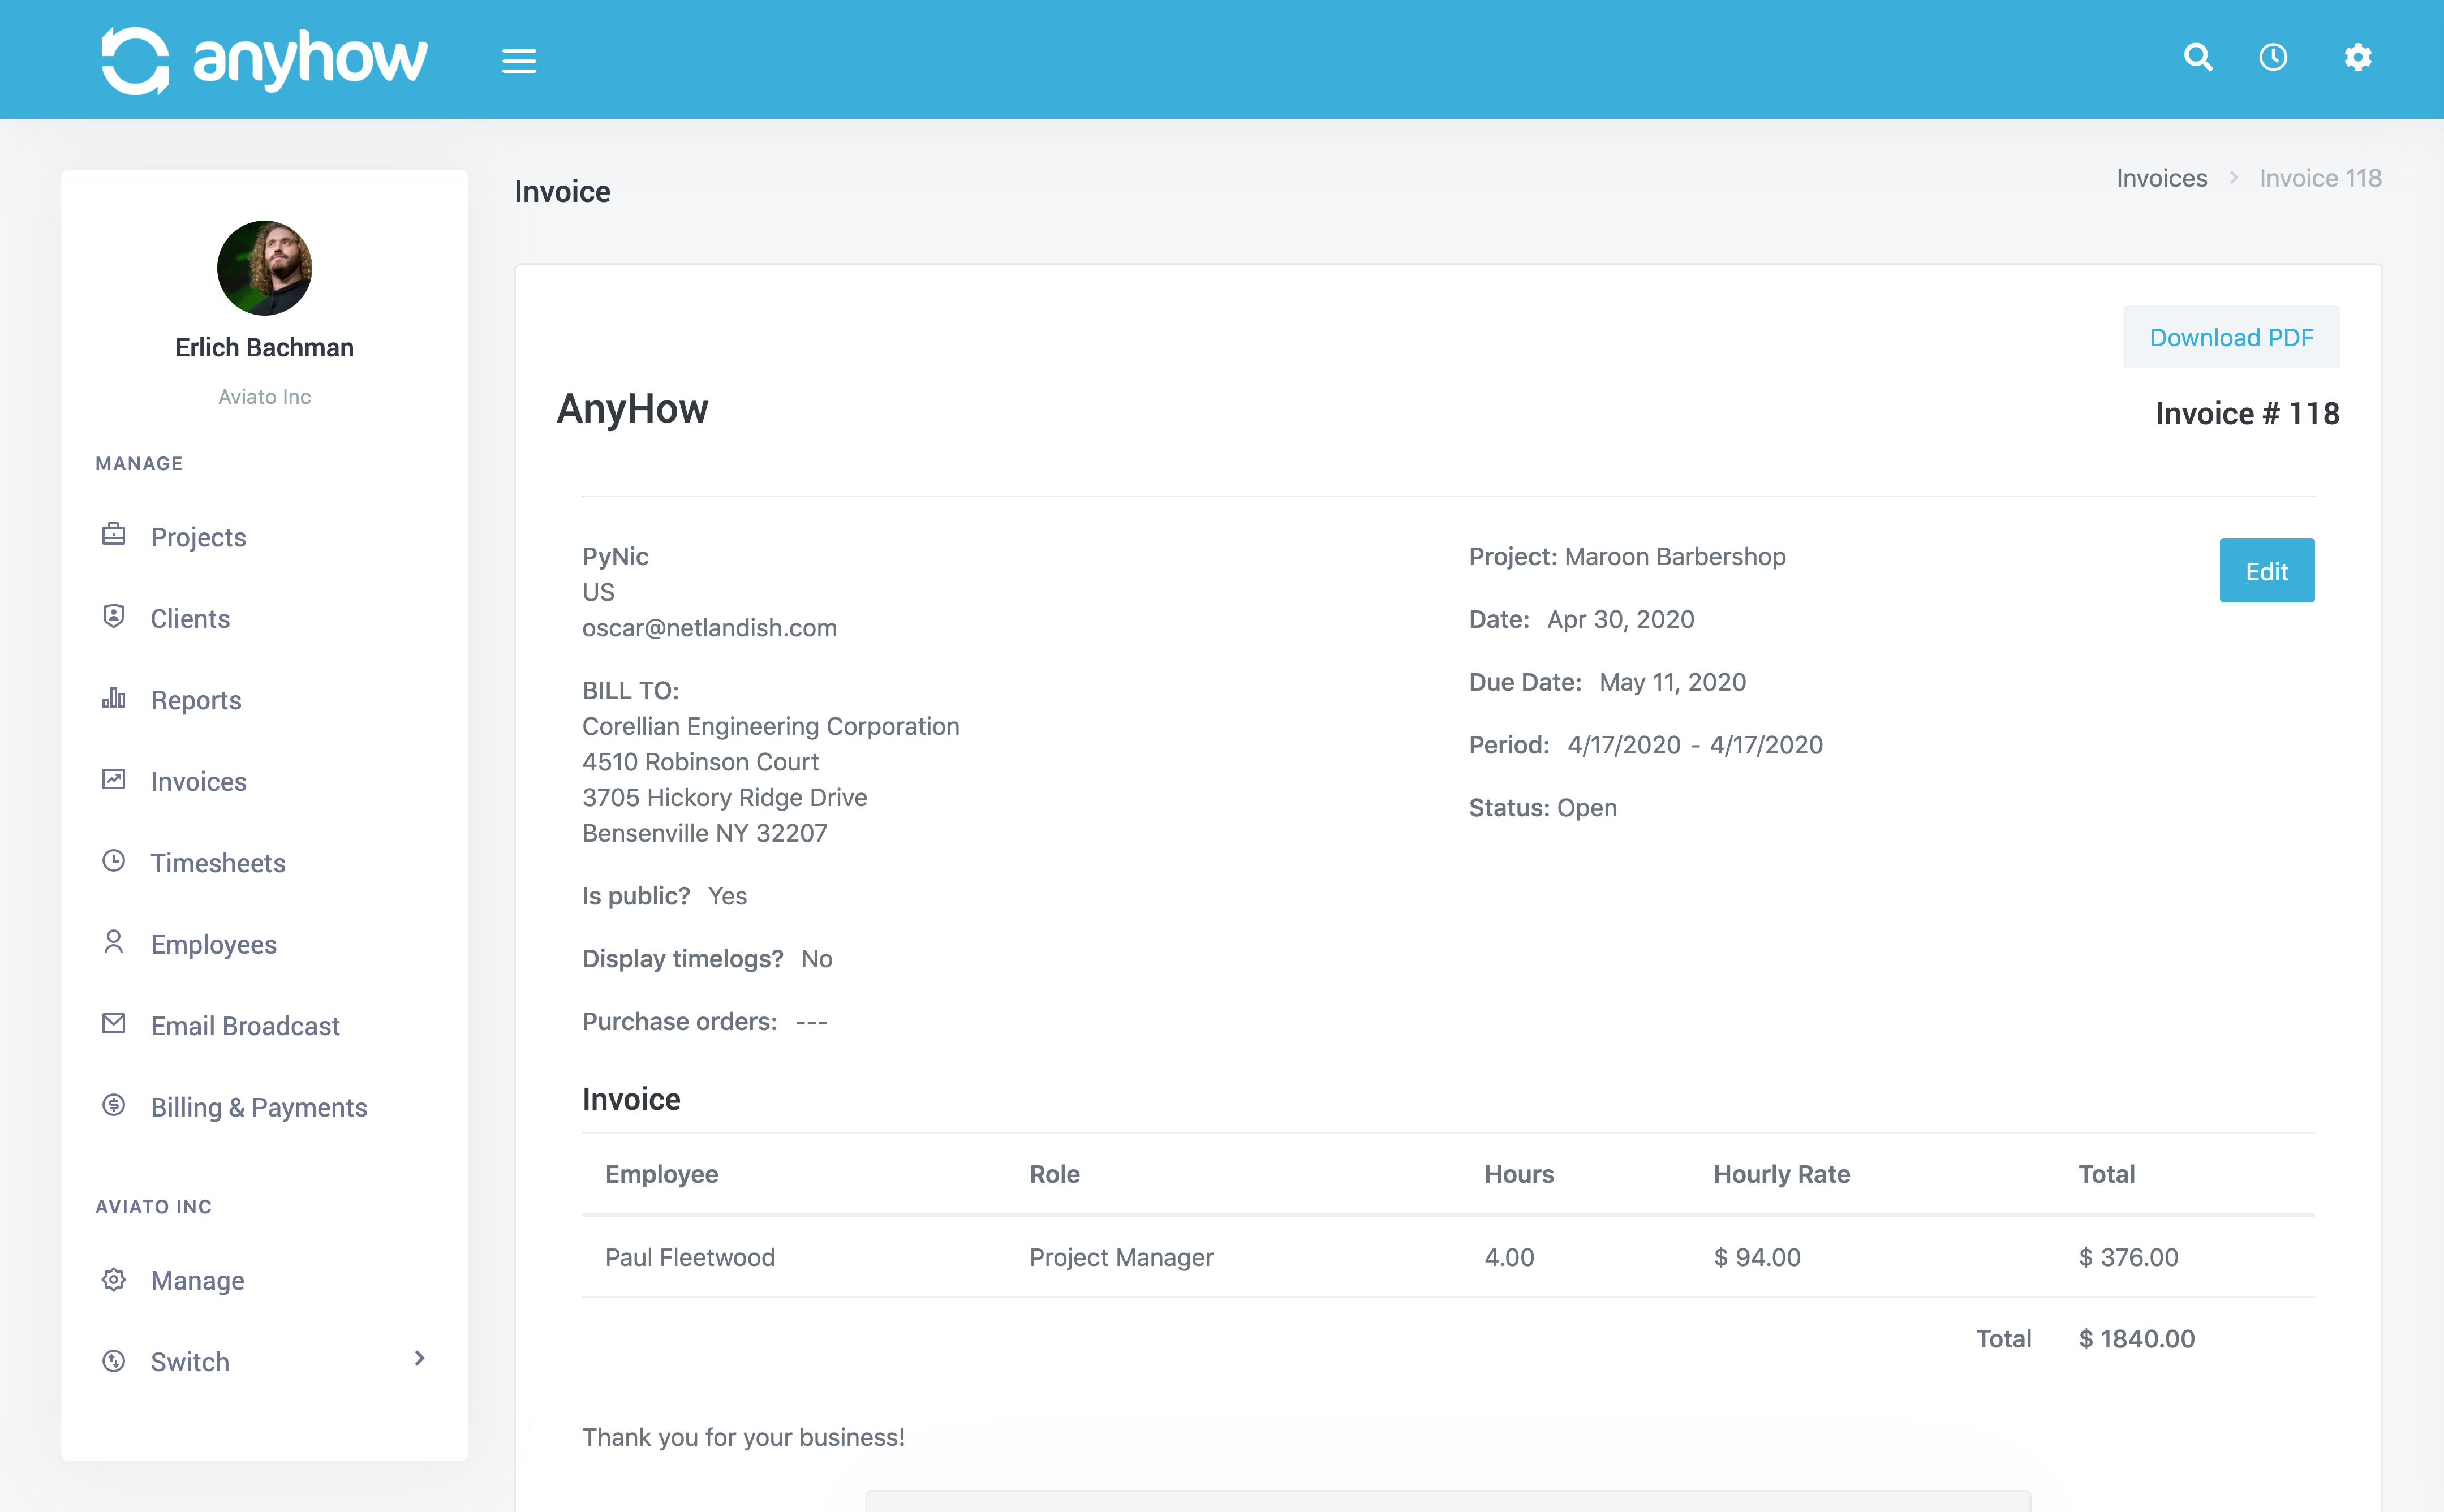This screenshot has height=1512, width=2444.
Task: Open Billing & Payments using the dollar icon
Action: 113,1106
